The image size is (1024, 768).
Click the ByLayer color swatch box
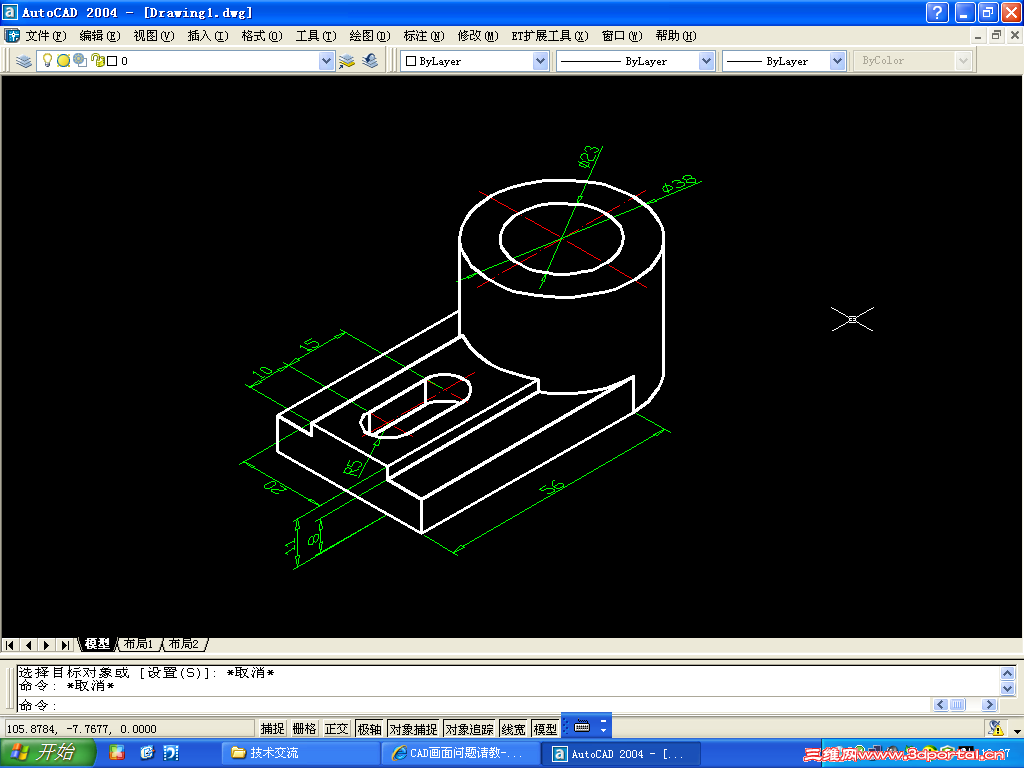pyautogui.click(x=411, y=61)
